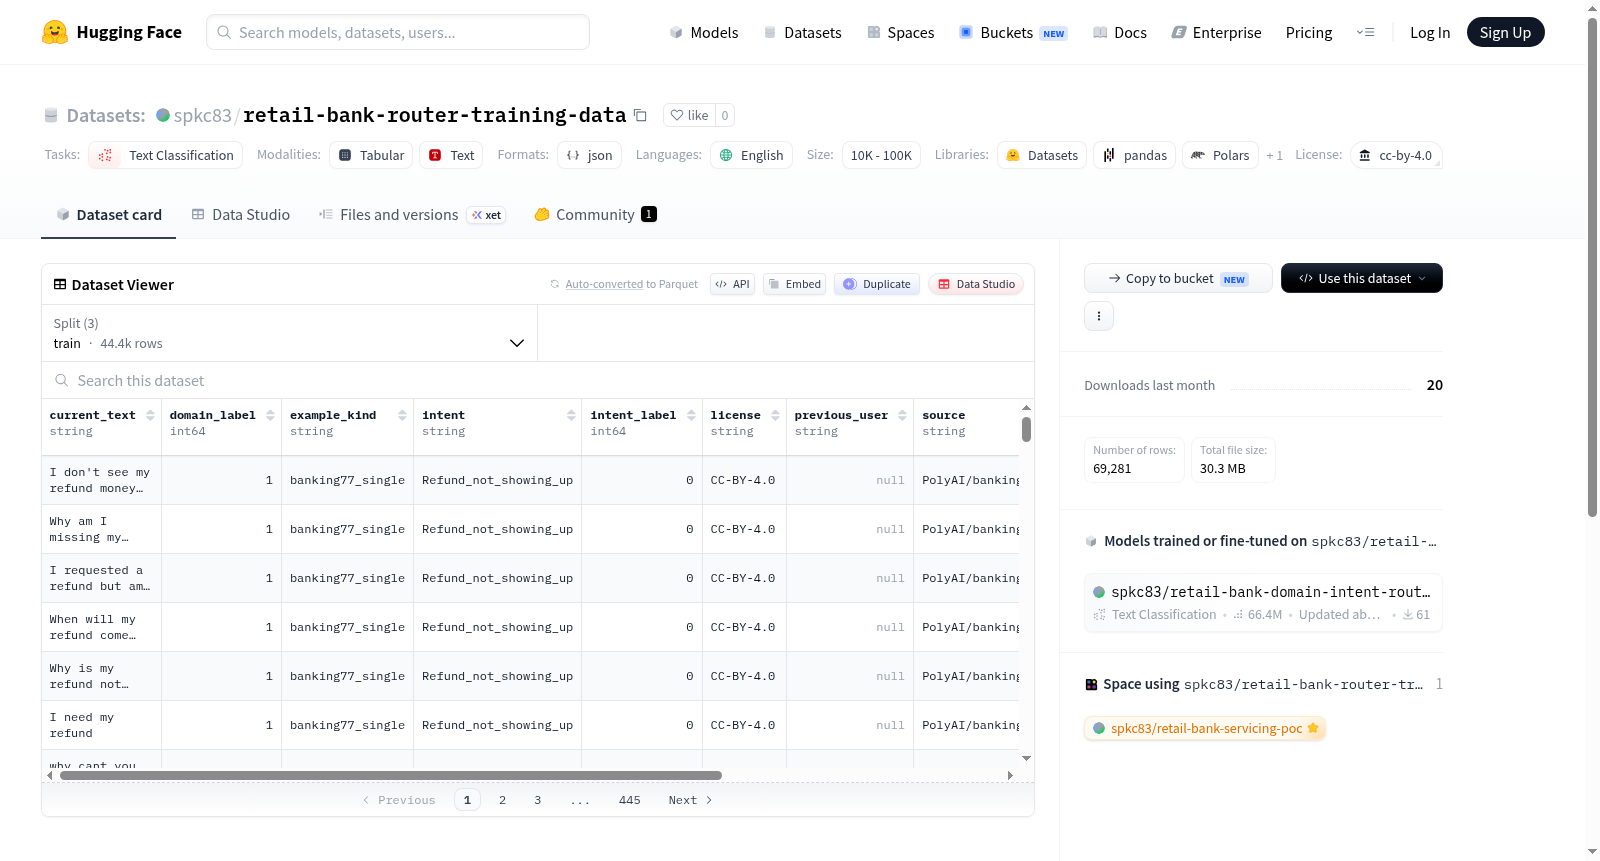
Task: Jump to page 445 of the table
Action: (629, 800)
